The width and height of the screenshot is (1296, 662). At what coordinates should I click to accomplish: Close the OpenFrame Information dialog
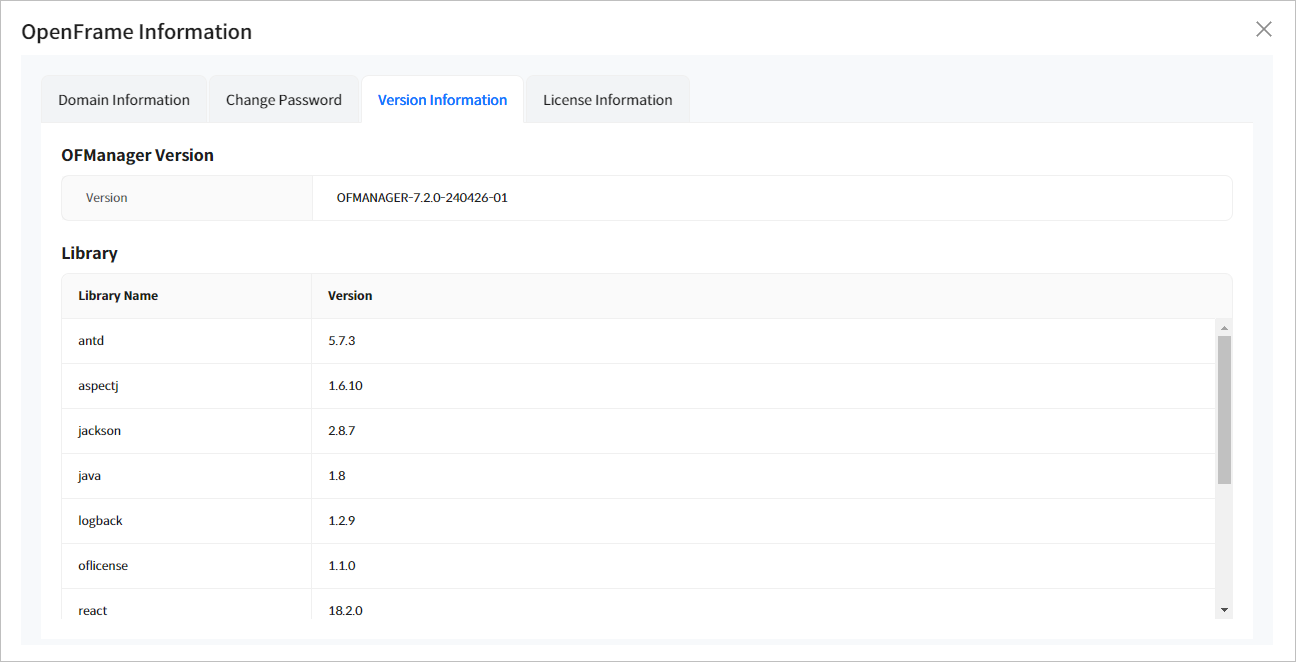pos(1264,29)
